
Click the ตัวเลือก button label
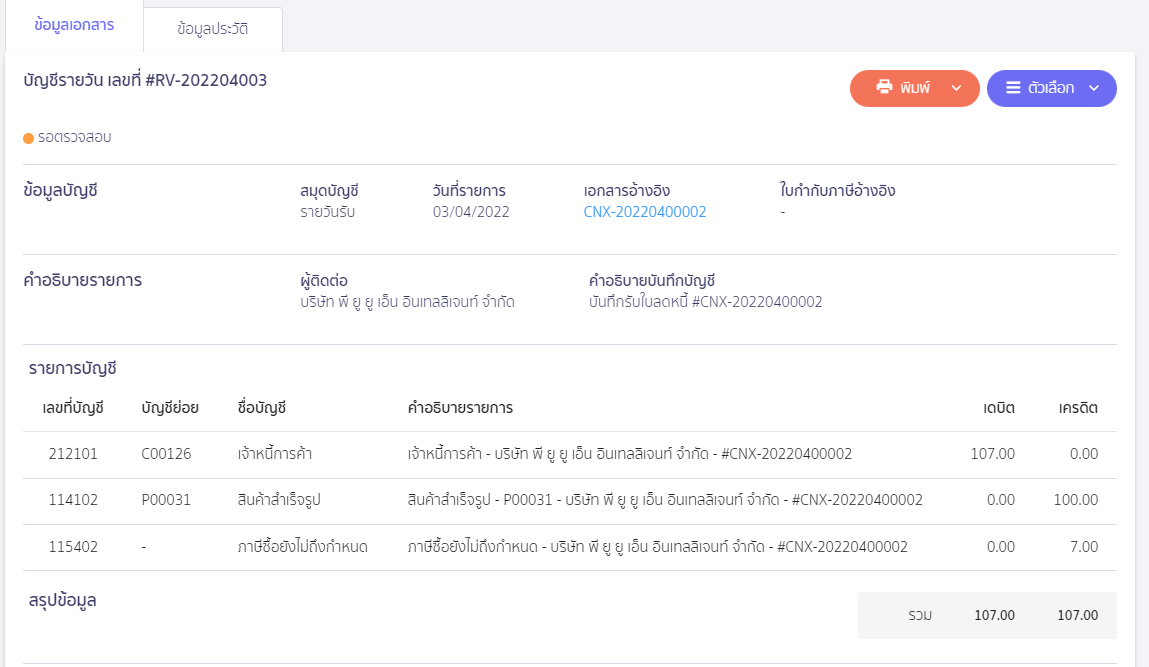click(1051, 88)
